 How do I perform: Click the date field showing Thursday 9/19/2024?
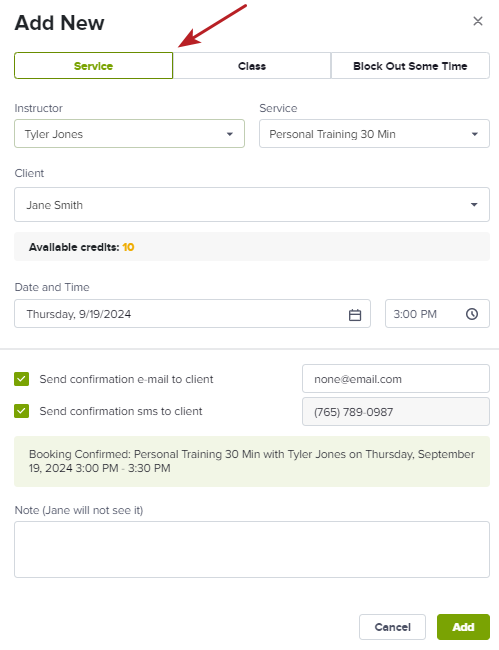[x=192, y=314]
